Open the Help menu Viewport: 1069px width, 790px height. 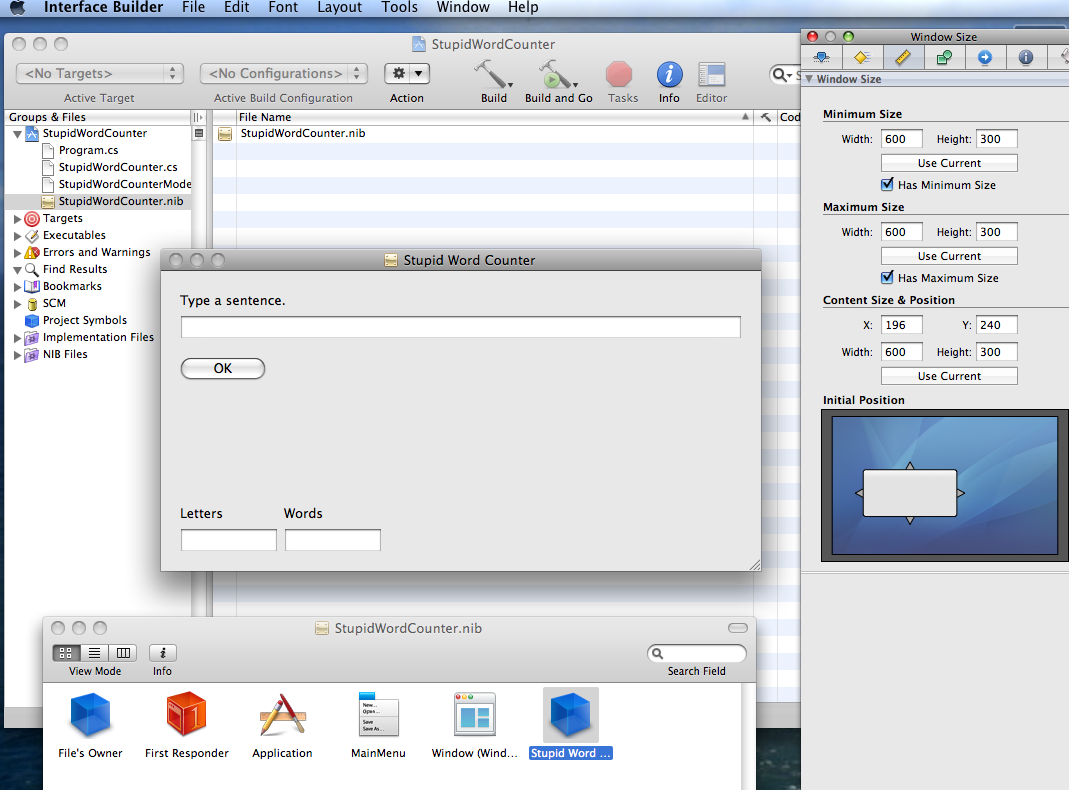click(523, 7)
